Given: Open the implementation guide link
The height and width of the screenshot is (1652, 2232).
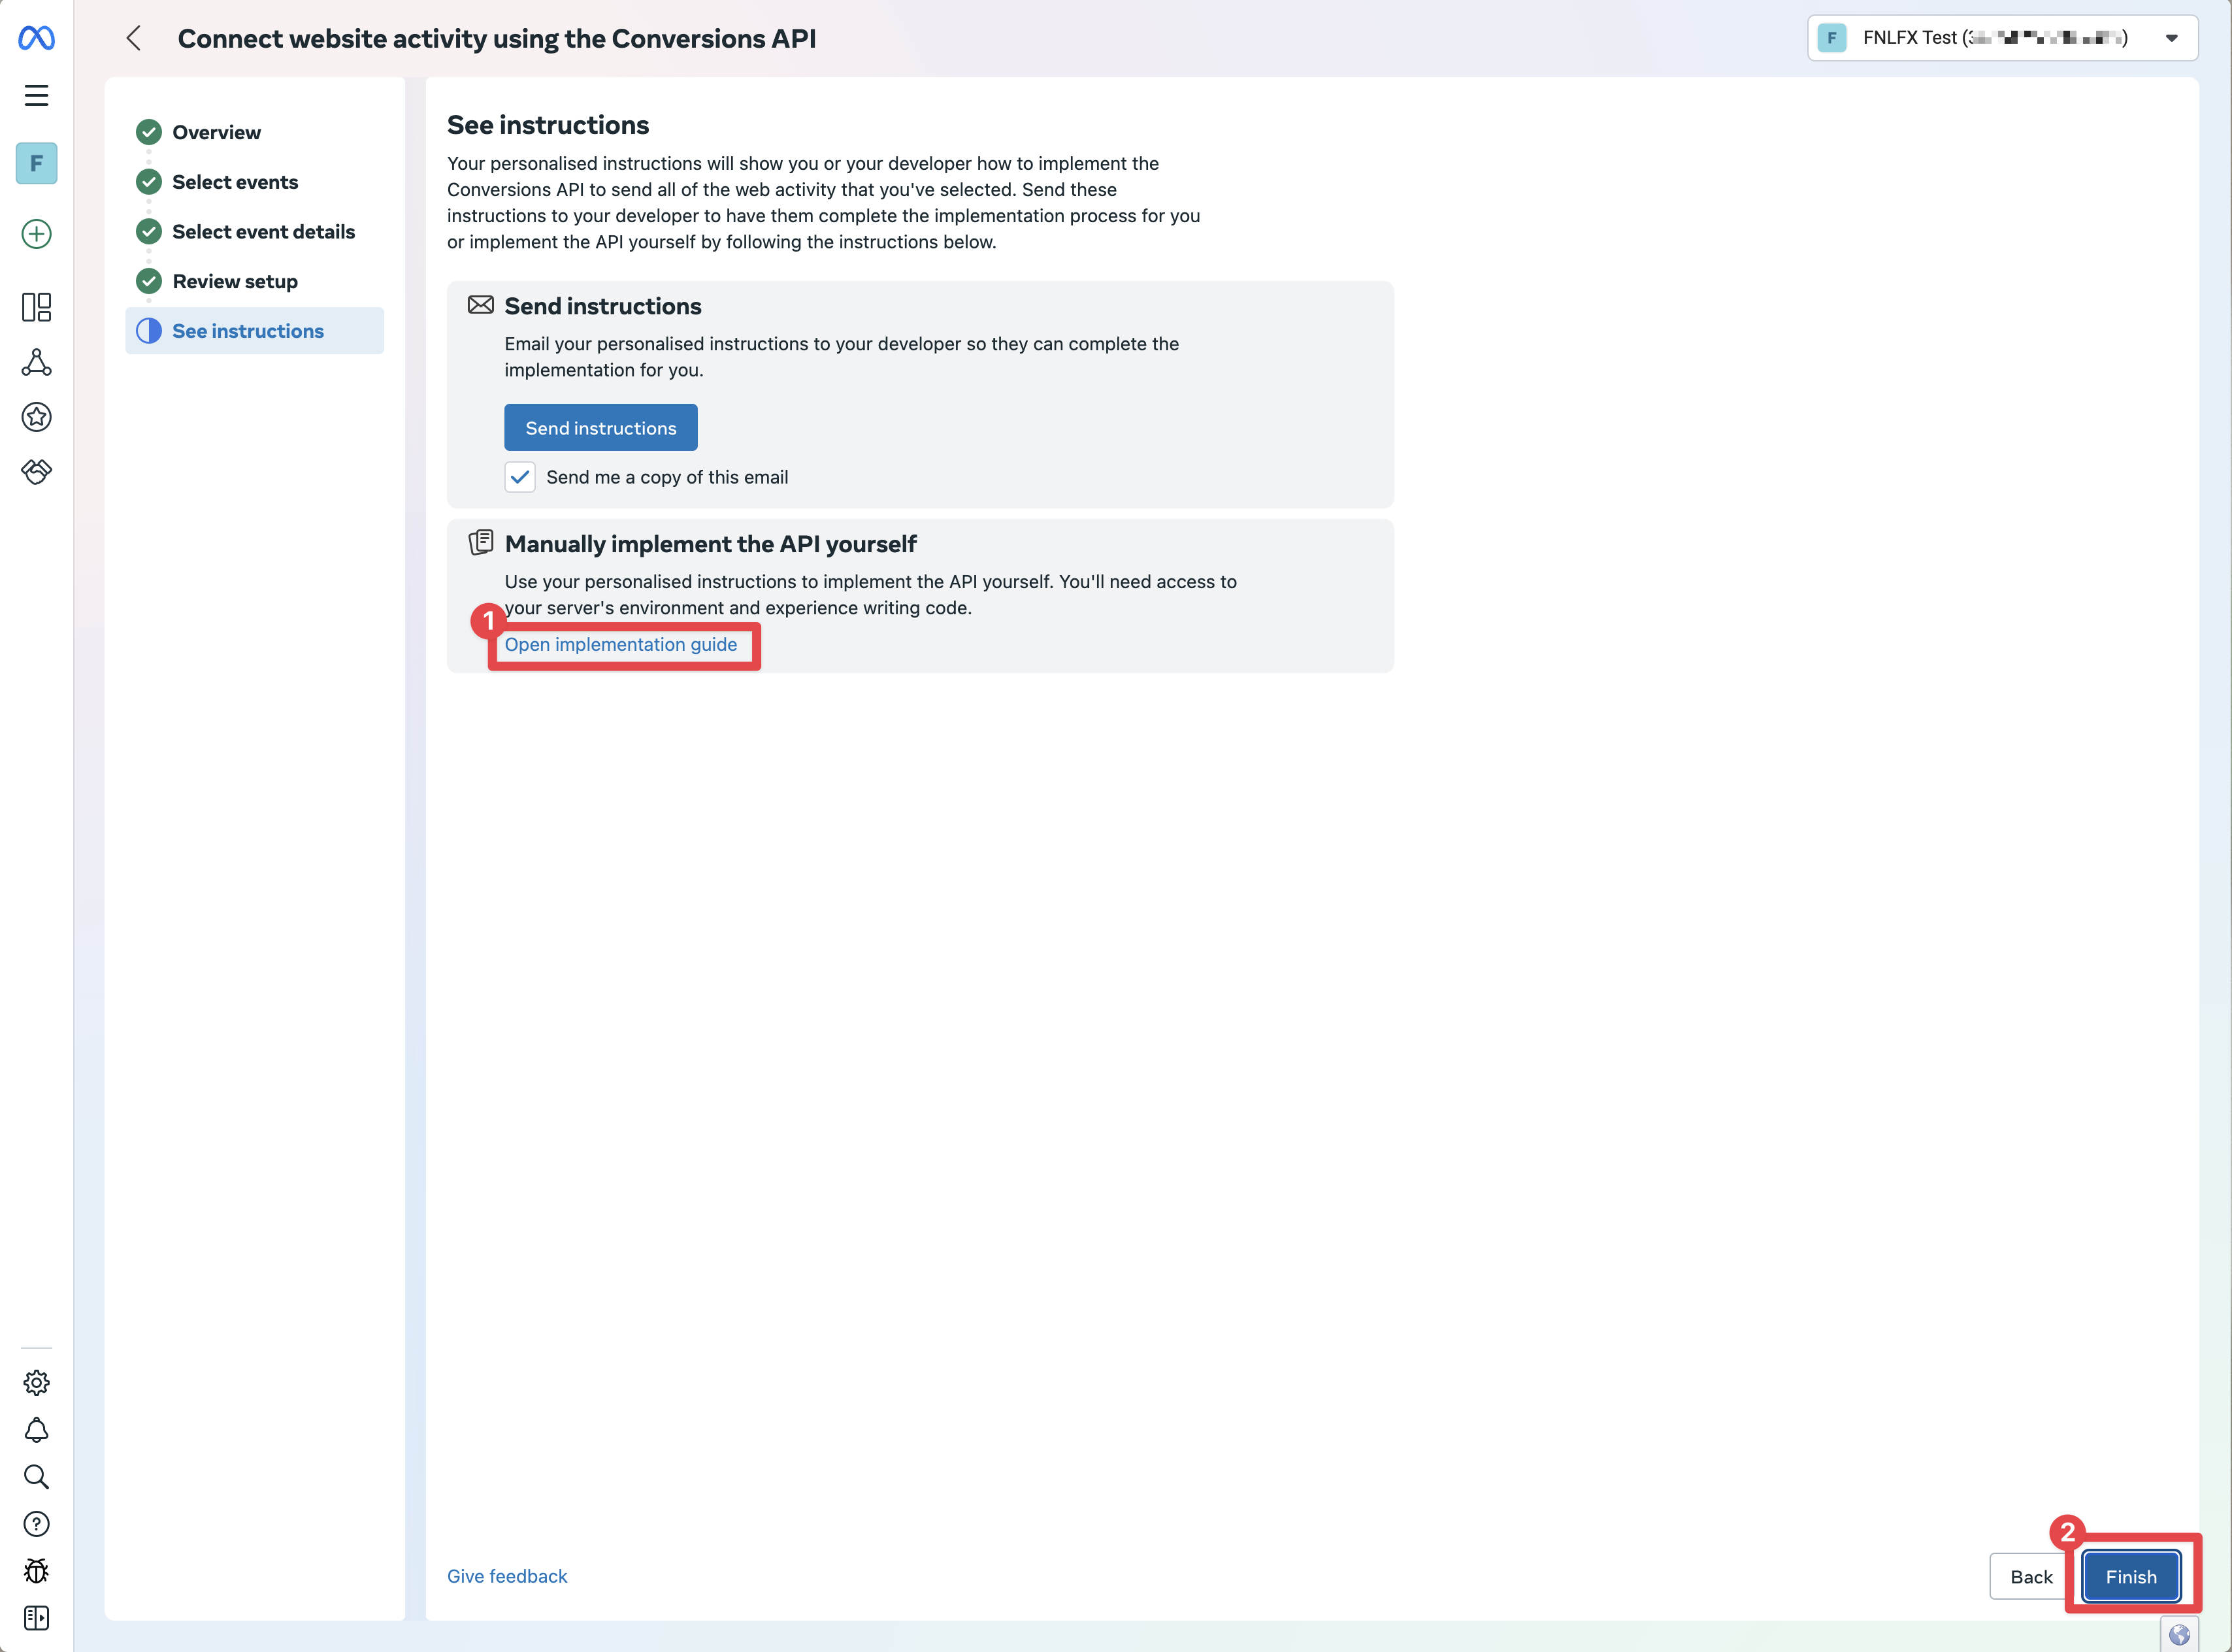Looking at the screenshot, I should [x=620, y=645].
